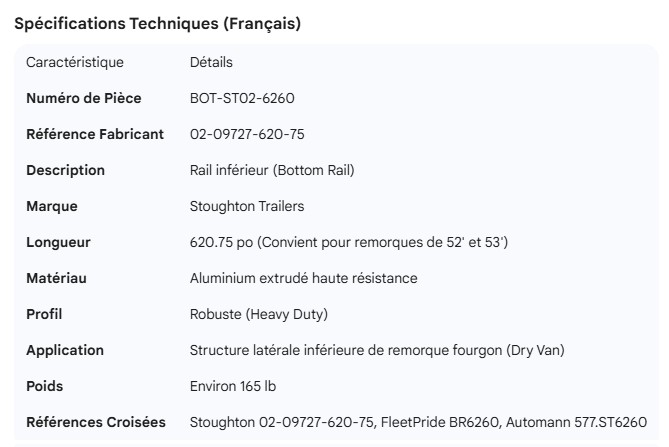Click the Référence Fabricant value cell

(x=249, y=134)
